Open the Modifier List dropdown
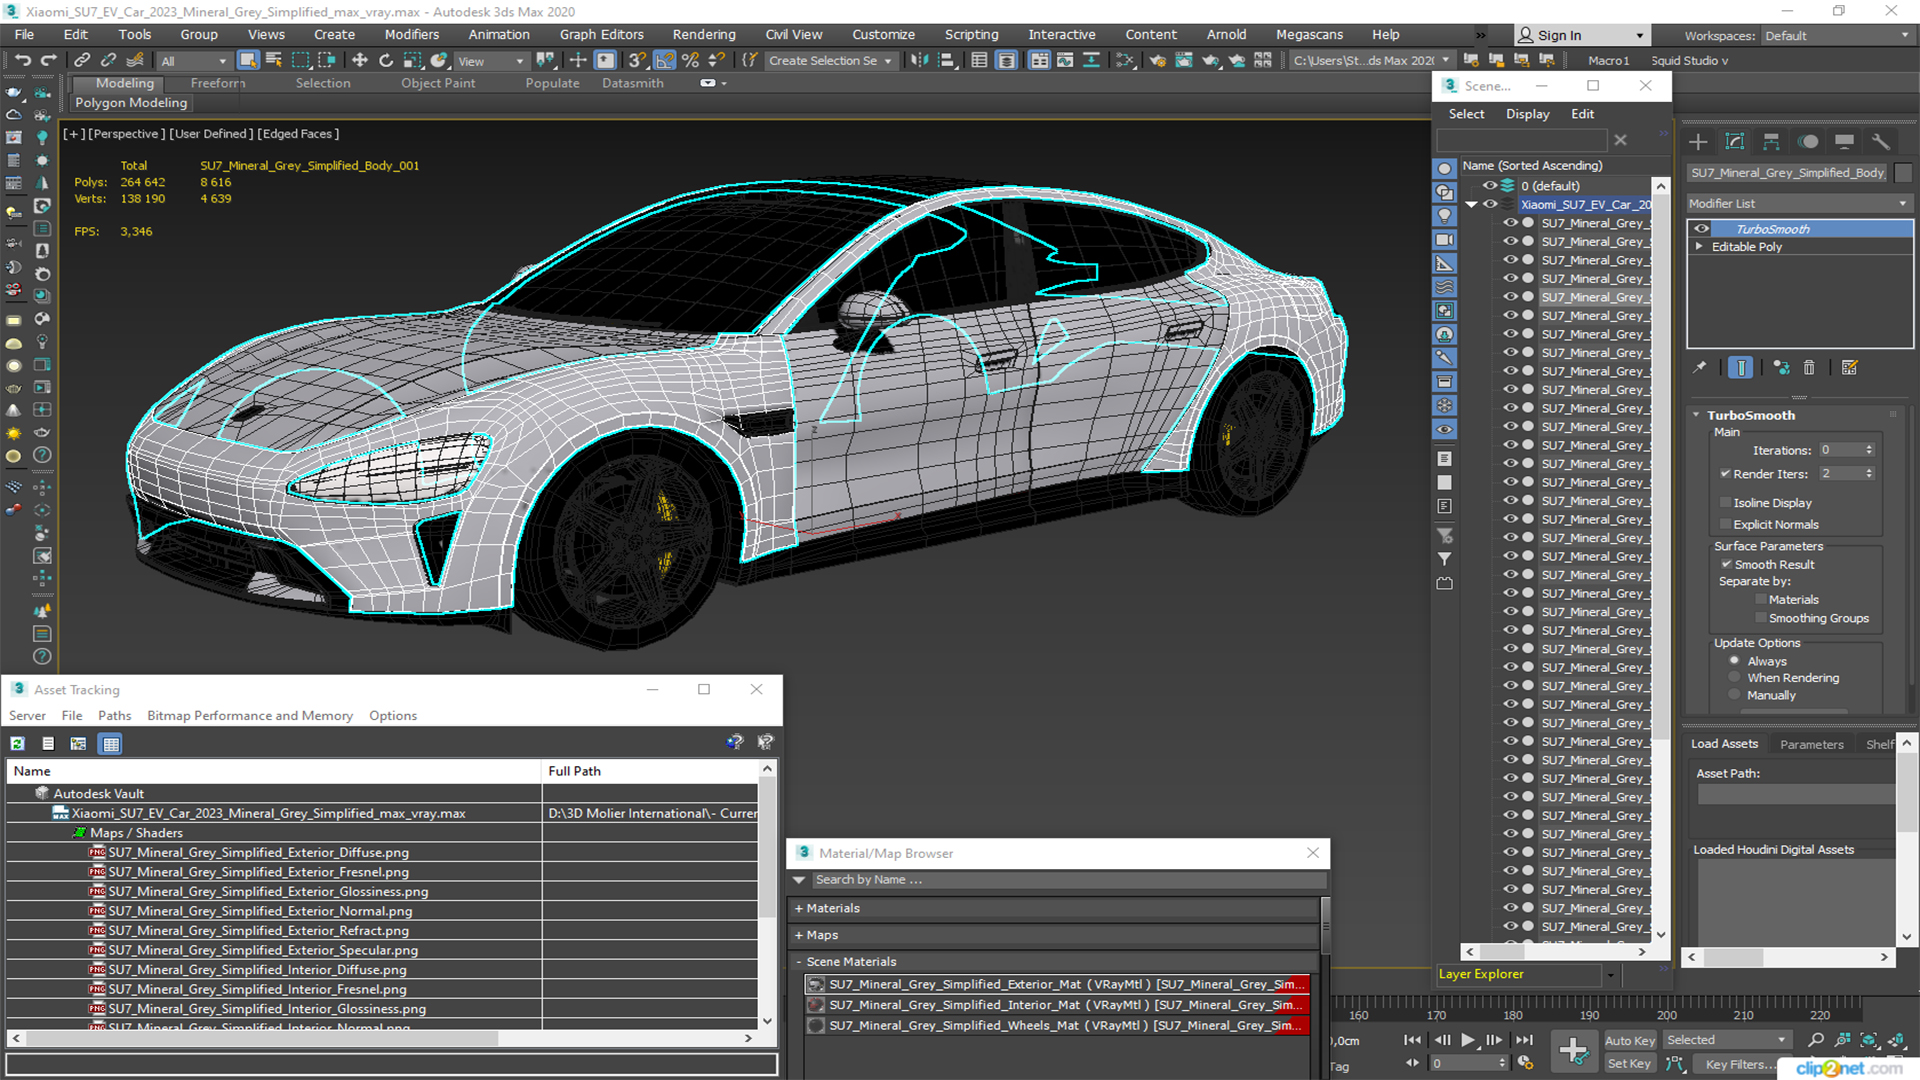Screen dimensions: 1920x1080 tap(1798, 204)
